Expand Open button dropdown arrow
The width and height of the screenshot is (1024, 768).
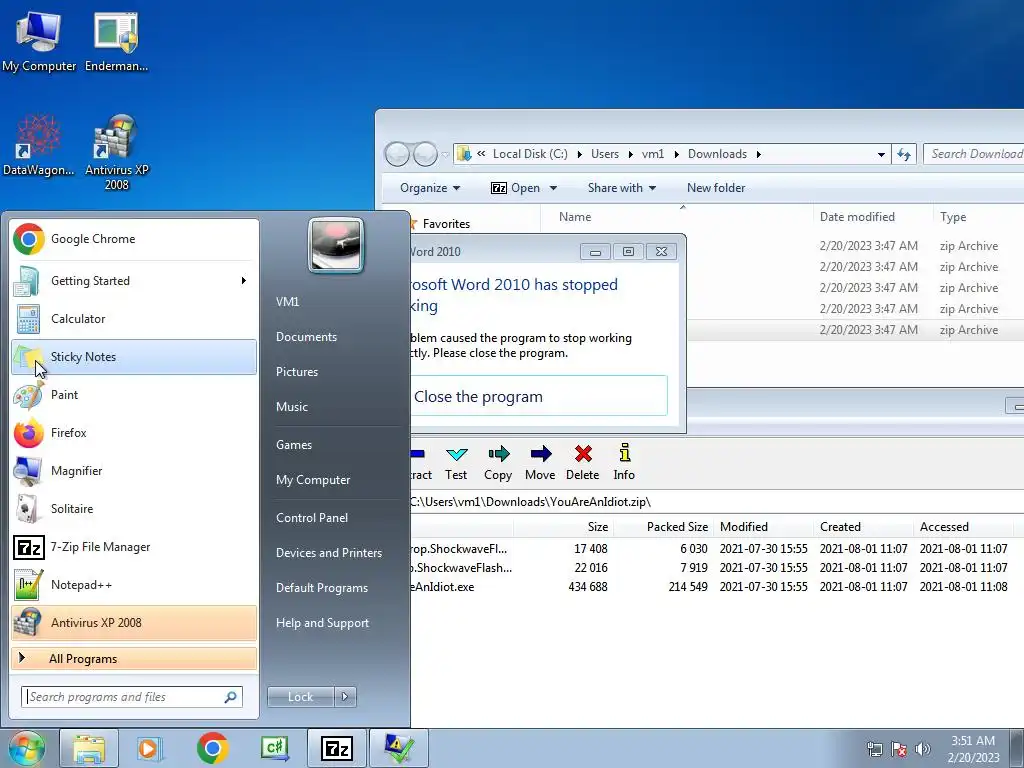pyautogui.click(x=553, y=188)
